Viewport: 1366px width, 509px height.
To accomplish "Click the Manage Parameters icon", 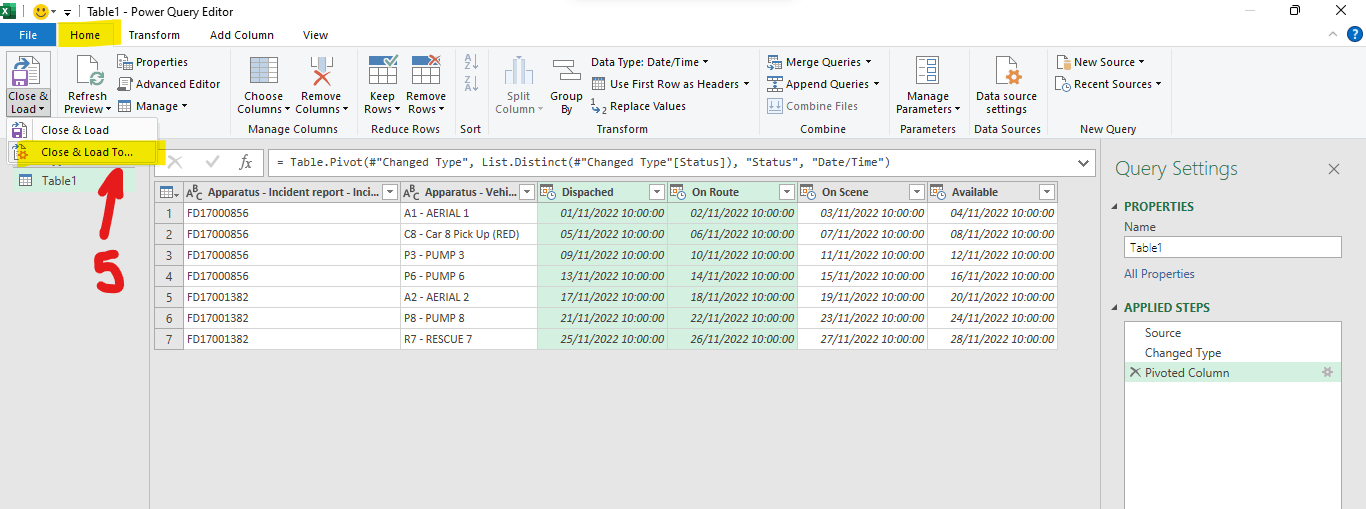I will pos(928,72).
